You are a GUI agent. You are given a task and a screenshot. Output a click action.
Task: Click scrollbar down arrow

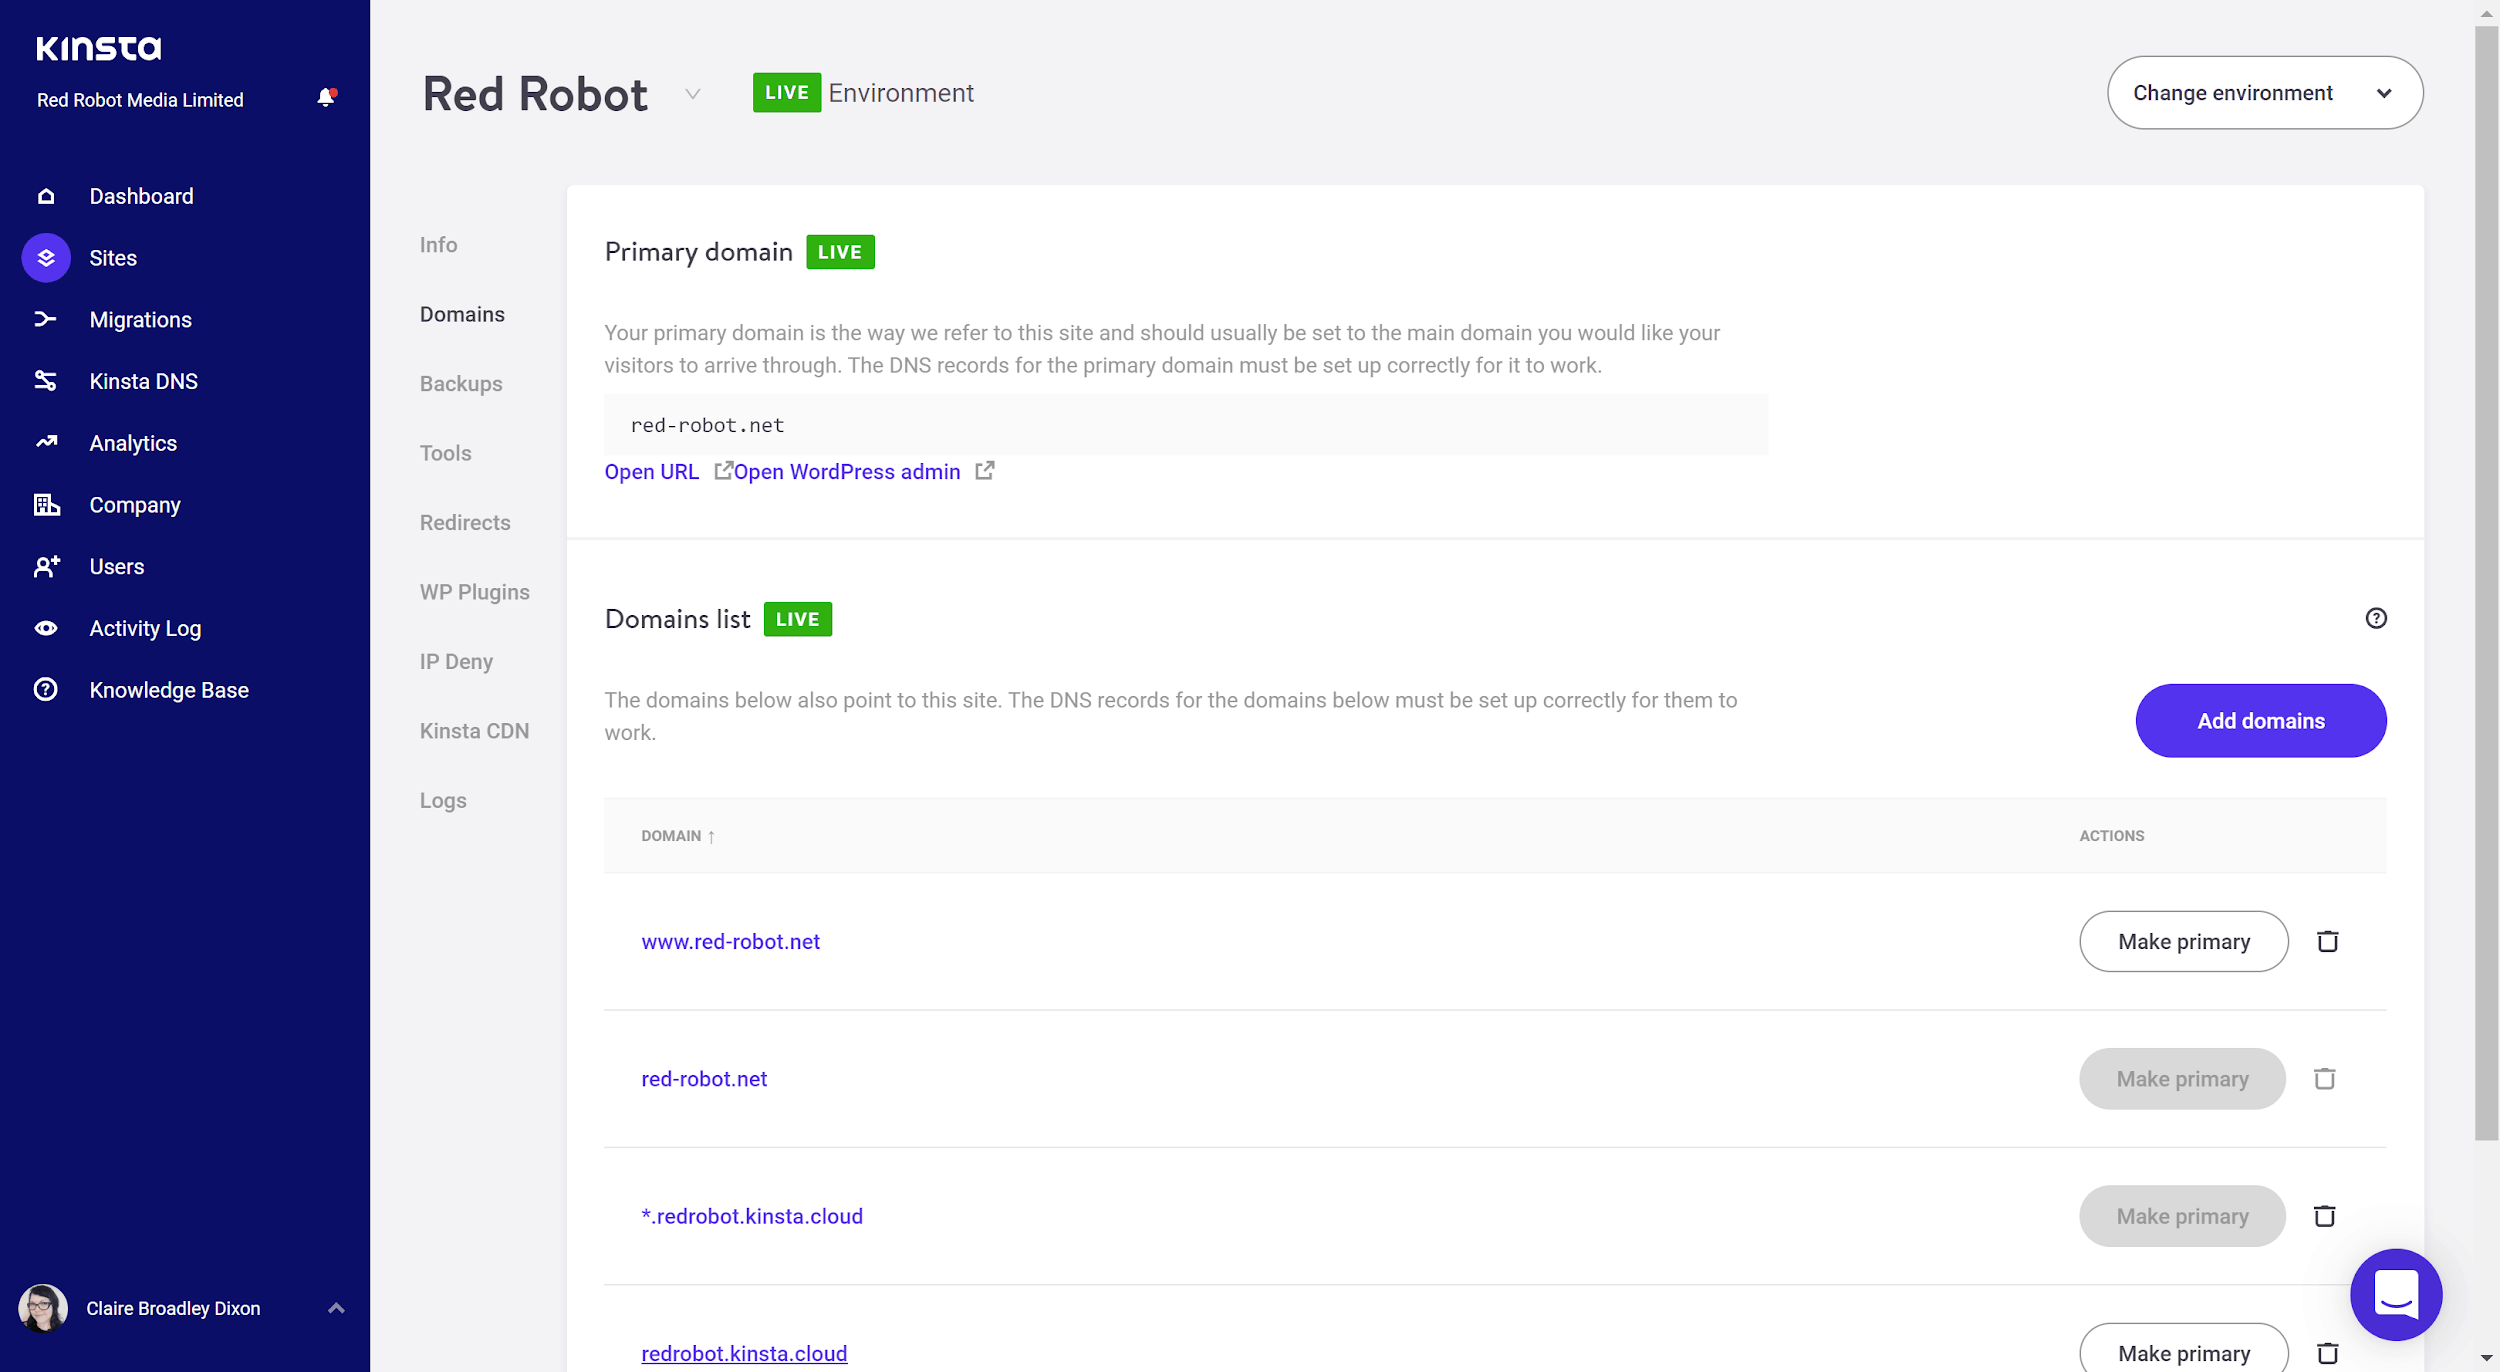[x=2486, y=1358]
